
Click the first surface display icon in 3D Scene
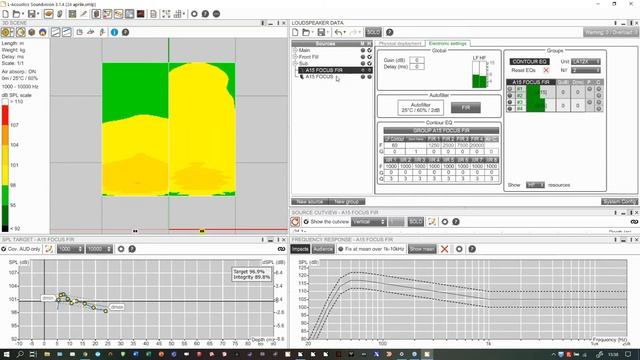[x=56, y=32]
